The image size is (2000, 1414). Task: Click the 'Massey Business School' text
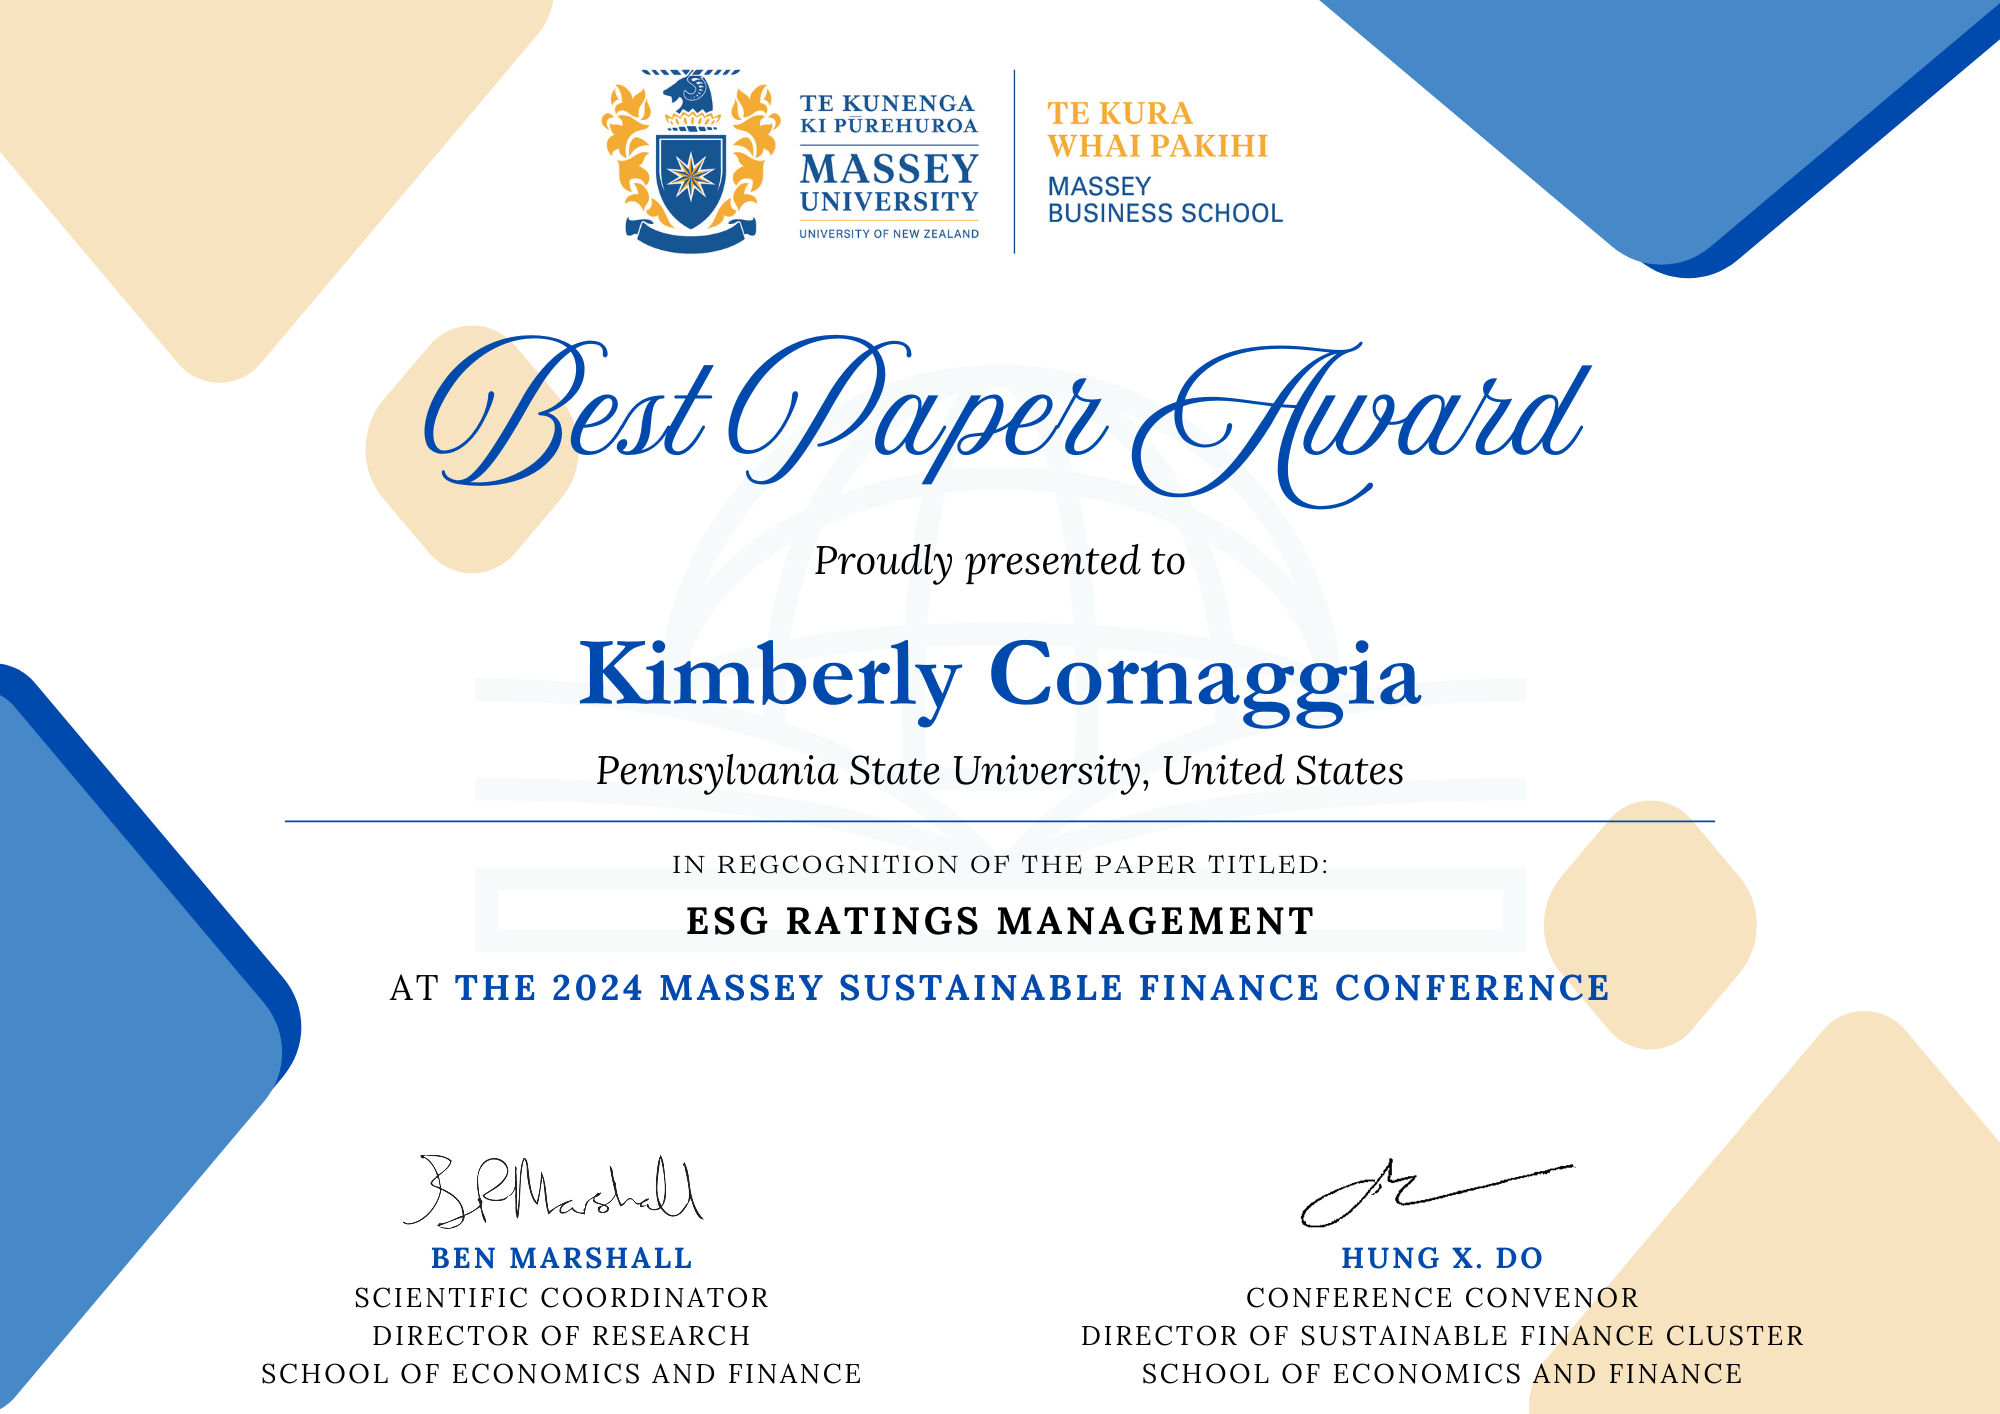pyautogui.click(x=1165, y=200)
